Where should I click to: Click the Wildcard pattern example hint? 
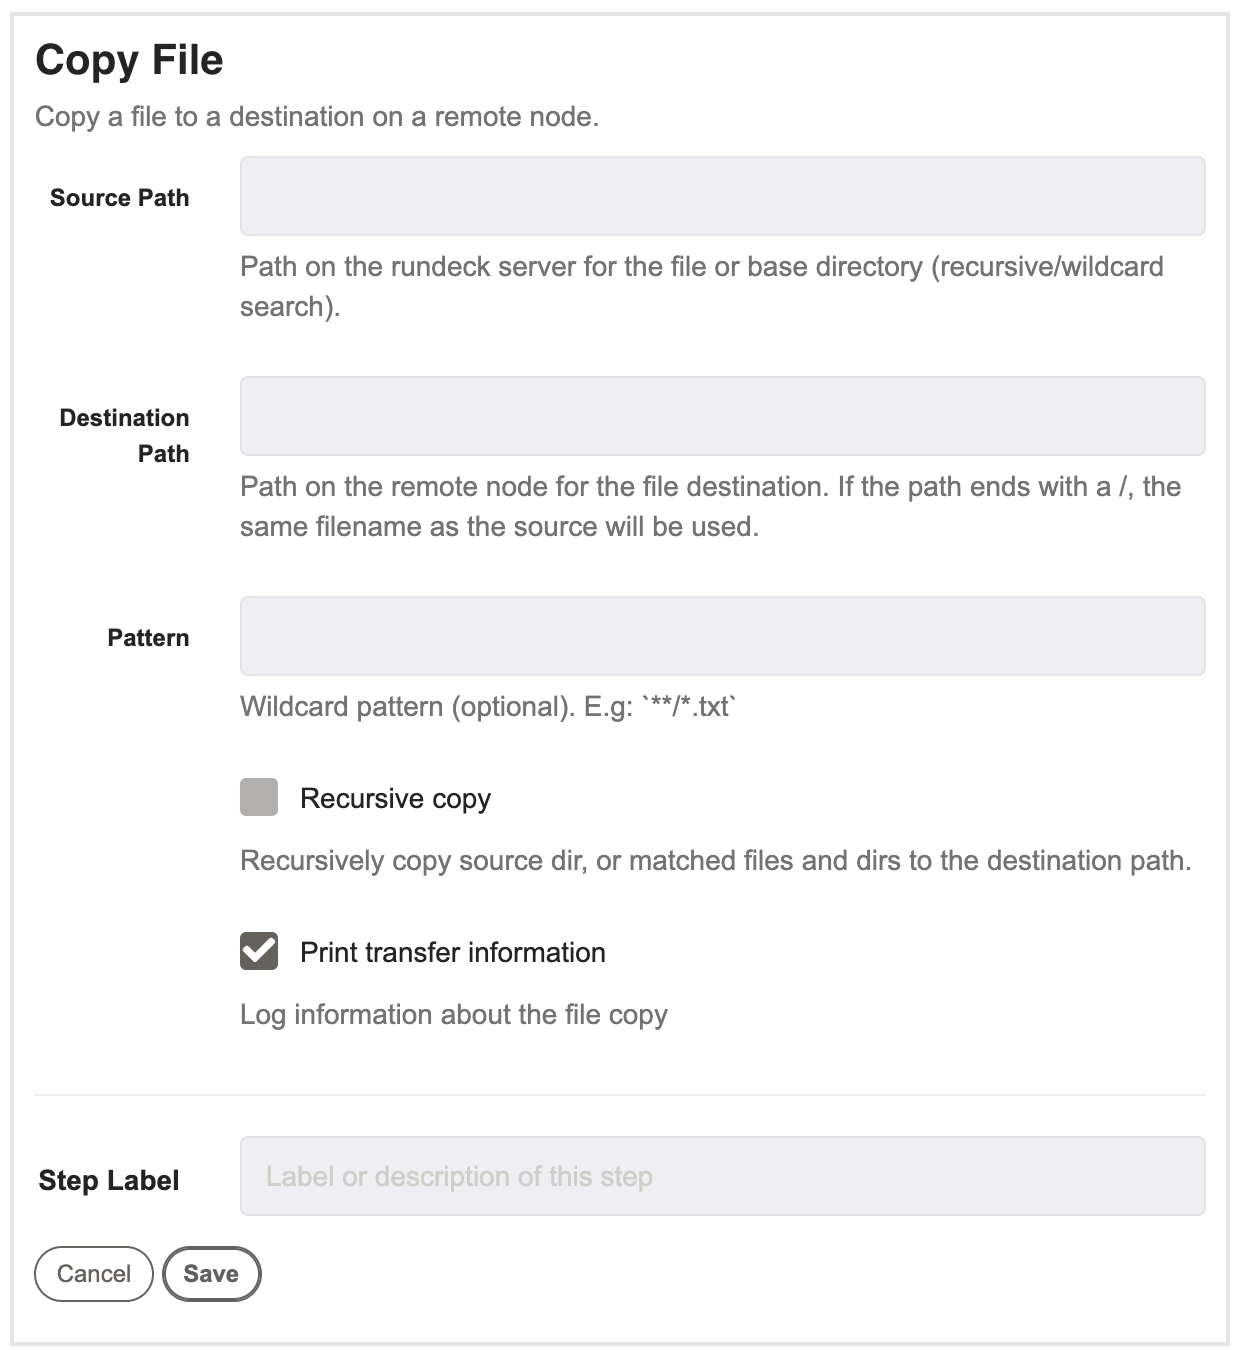(488, 706)
